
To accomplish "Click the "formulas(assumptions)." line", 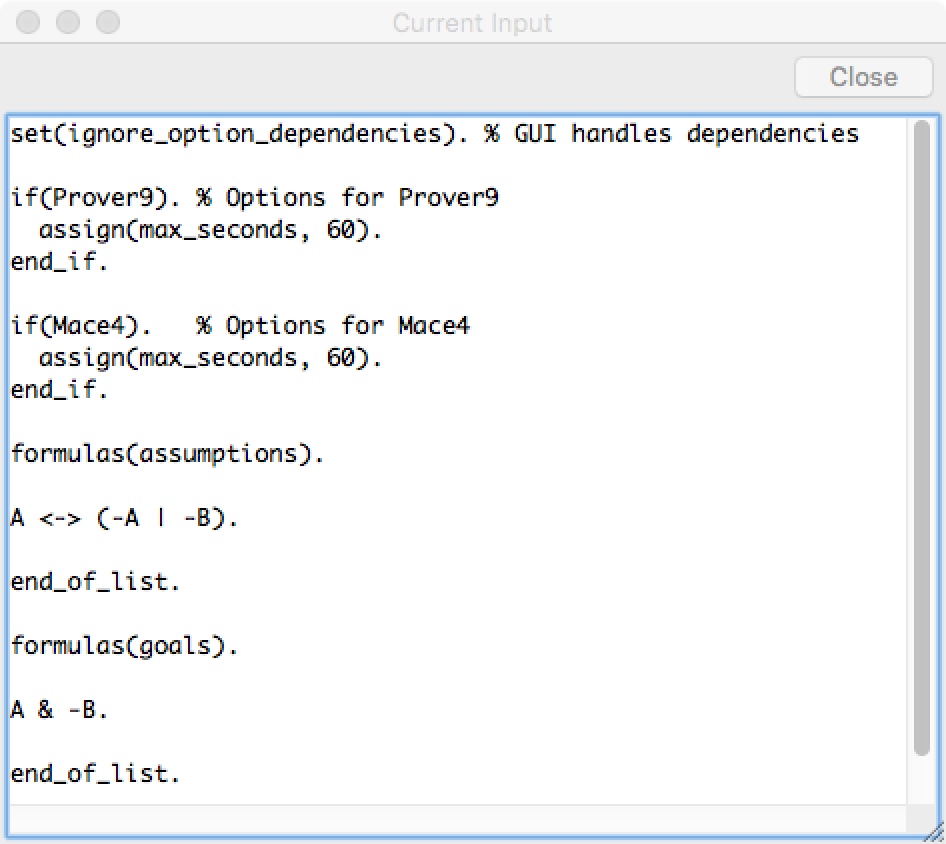I will (x=167, y=454).
